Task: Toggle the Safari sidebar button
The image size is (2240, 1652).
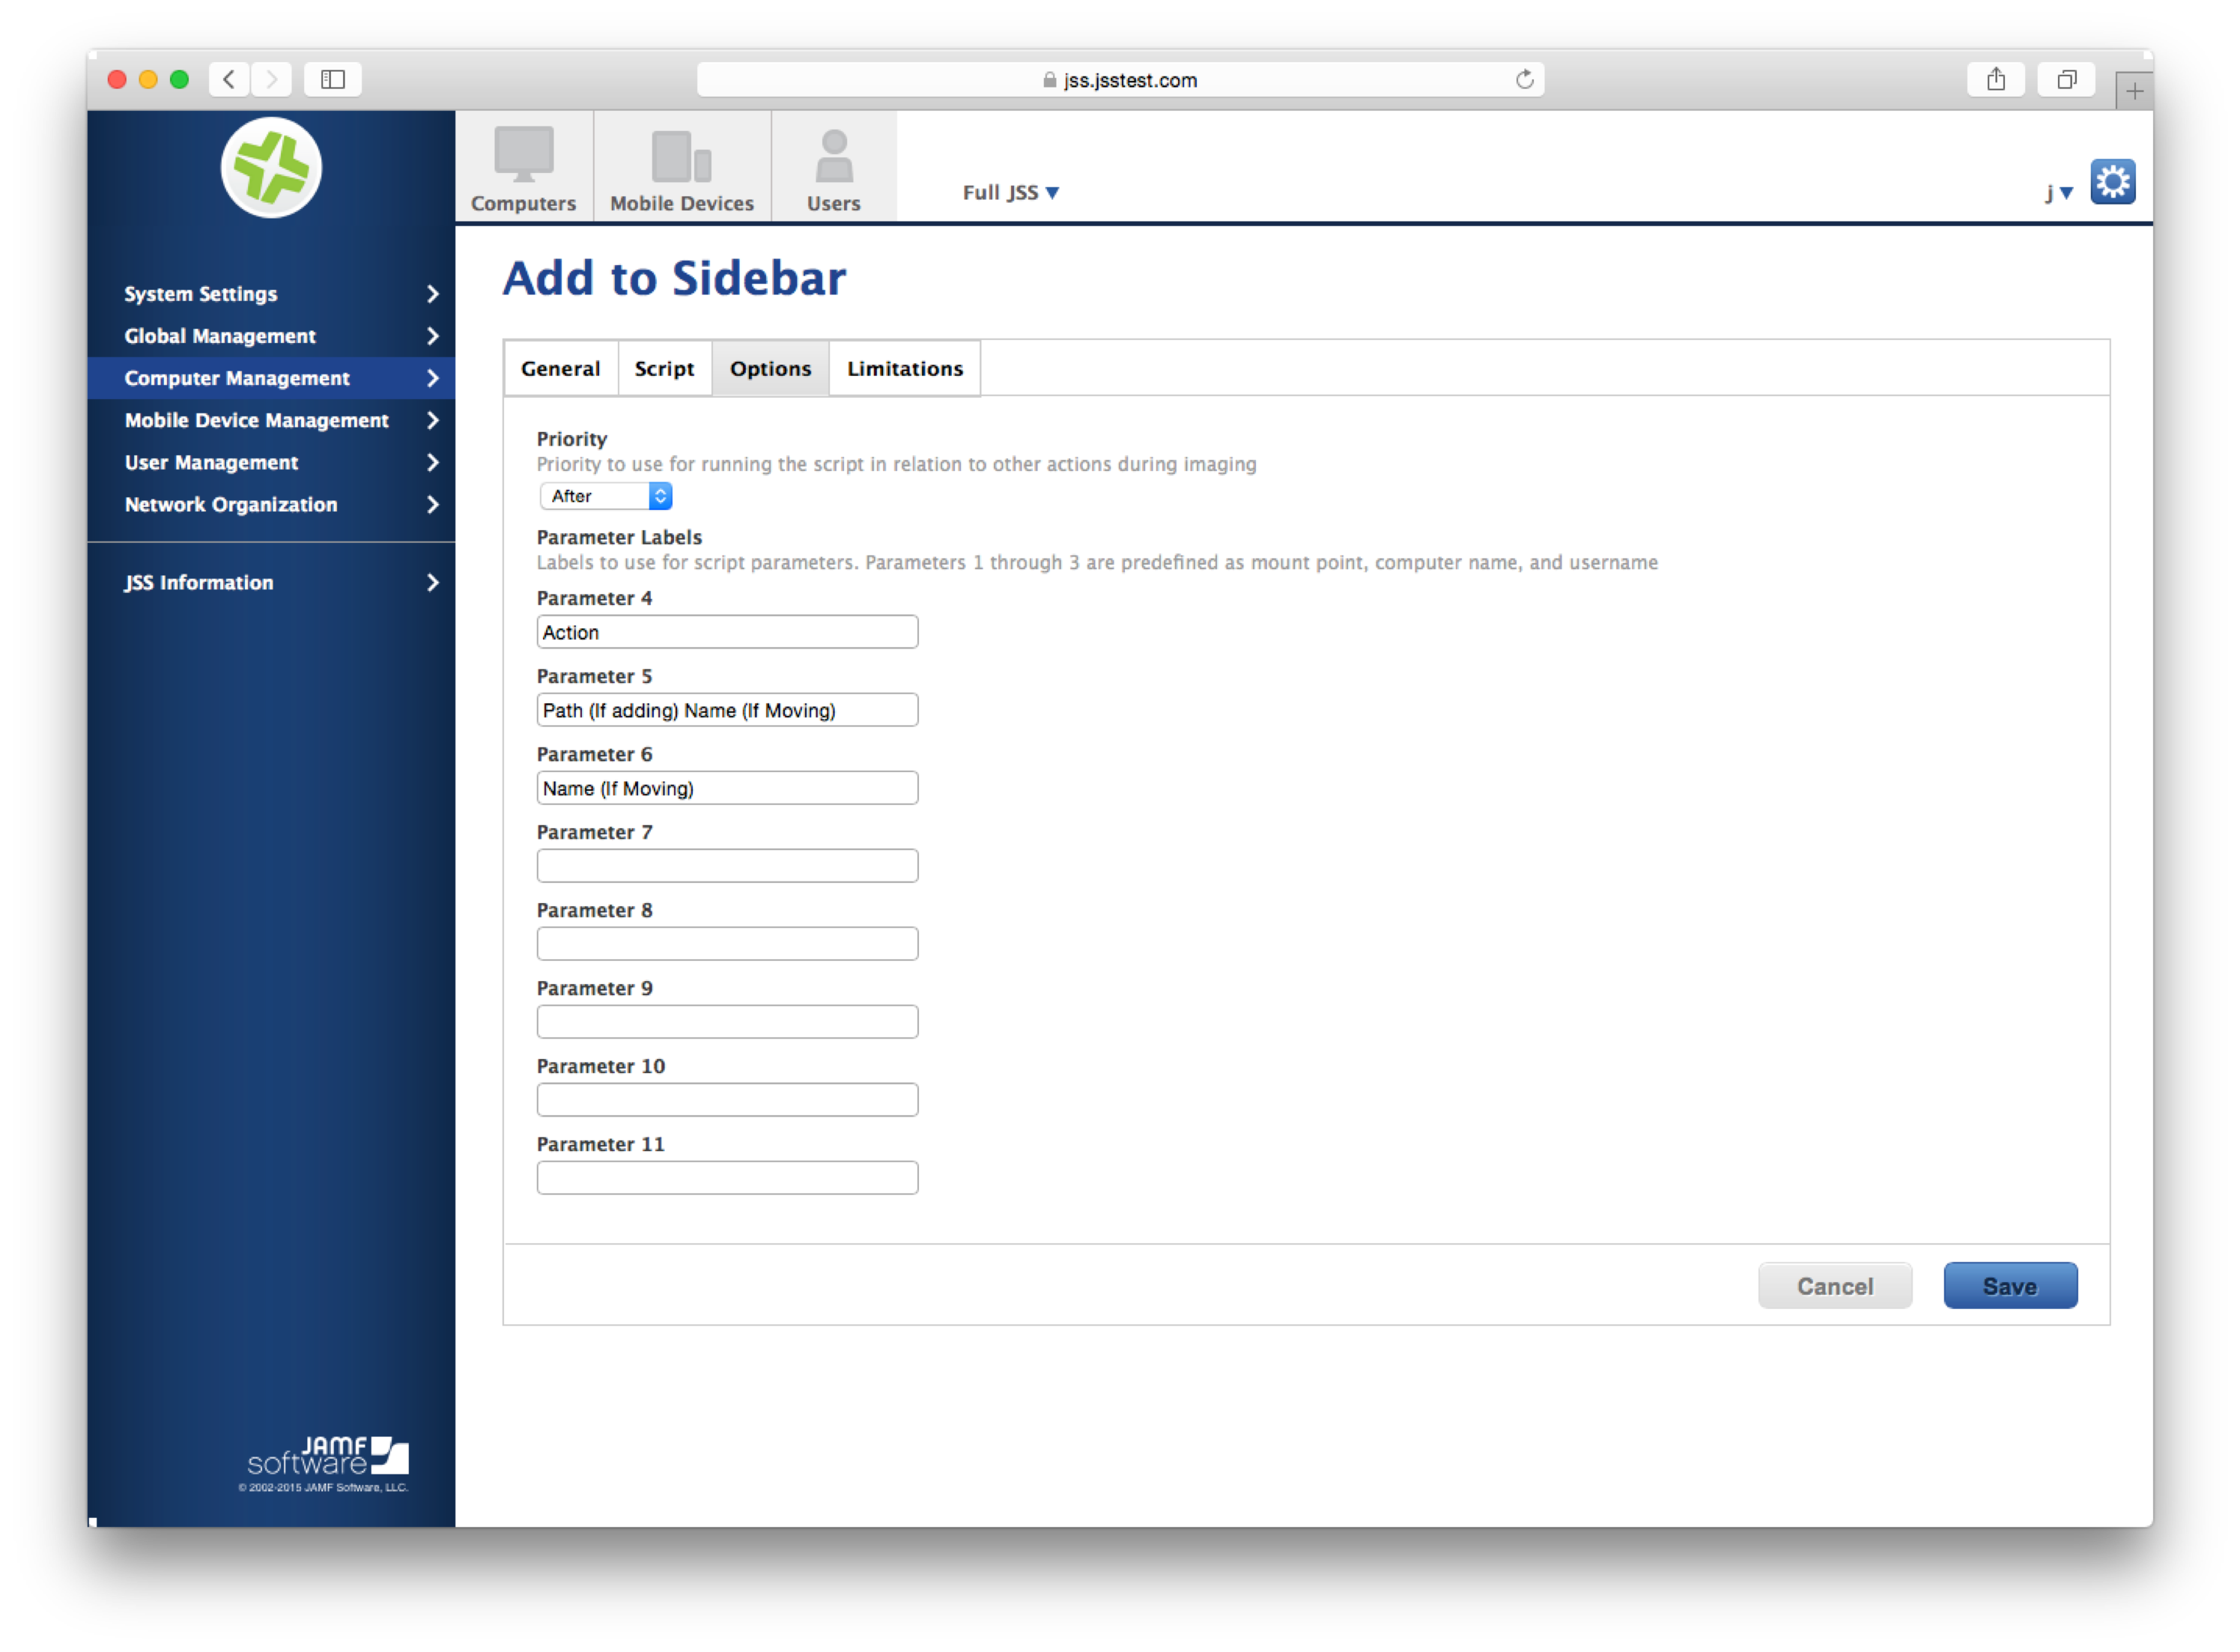Action: tap(333, 79)
